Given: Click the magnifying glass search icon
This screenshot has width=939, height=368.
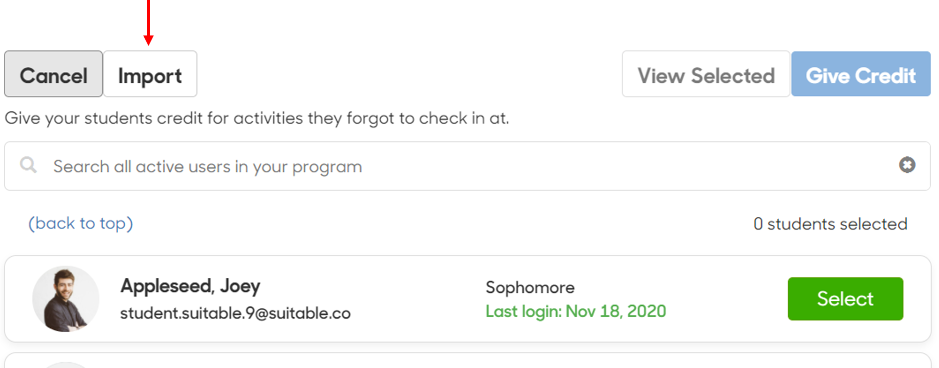Looking at the screenshot, I should pos(28,165).
